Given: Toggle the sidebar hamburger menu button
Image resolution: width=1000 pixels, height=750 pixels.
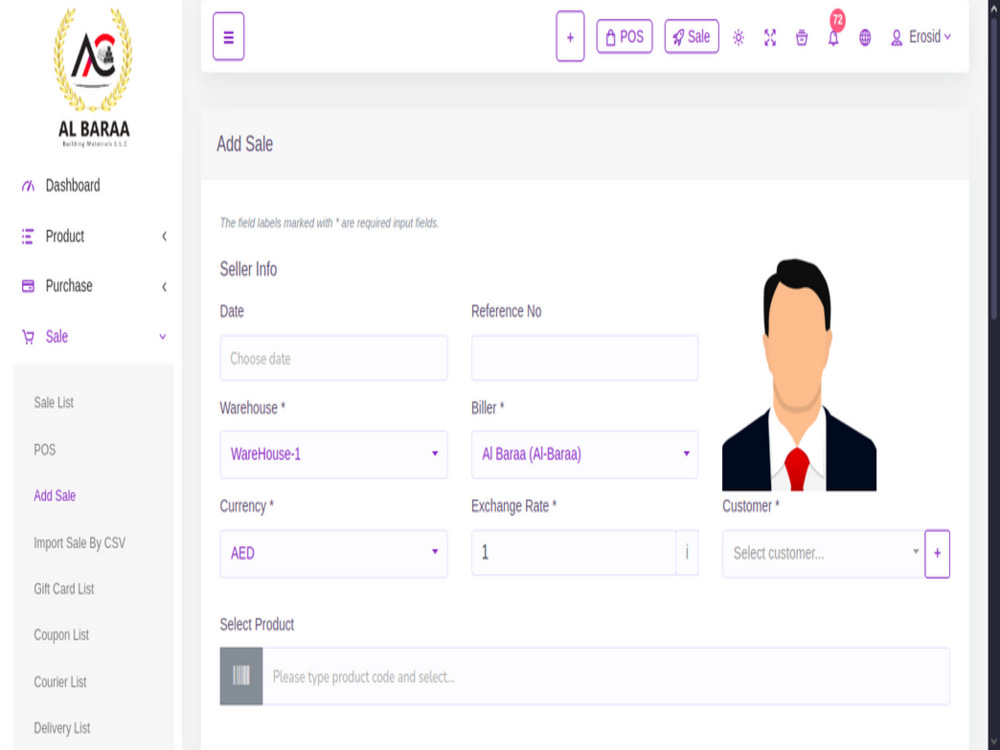Looking at the screenshot, I should click(x=228, y=36).
